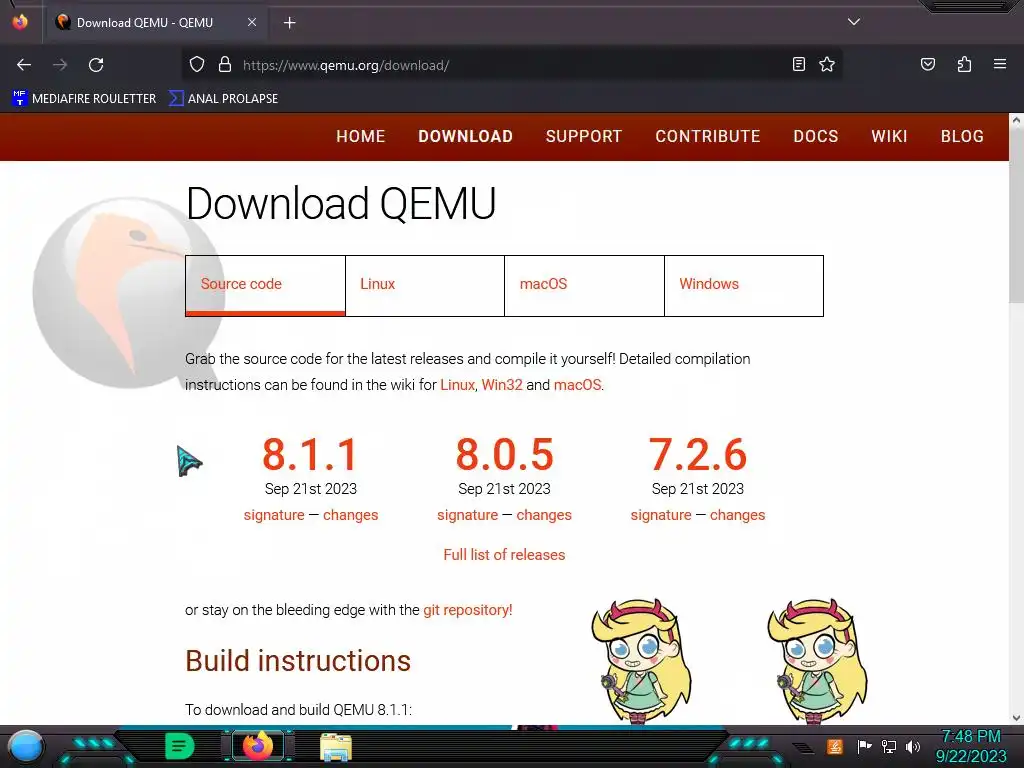Open the network tray icon
Image resolution: width=1024 pixels, height=768 pixels.
pyautogui.click(x=889, y=746)
